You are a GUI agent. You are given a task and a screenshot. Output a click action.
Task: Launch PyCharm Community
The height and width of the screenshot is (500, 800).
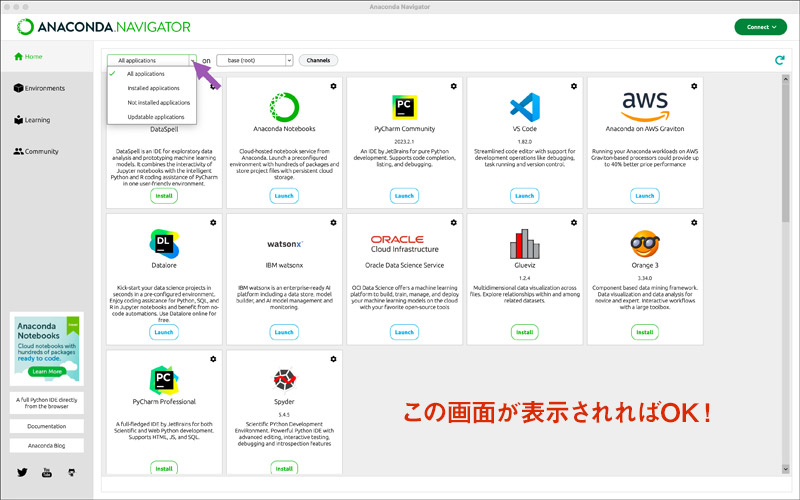click(x=404, y=196)
